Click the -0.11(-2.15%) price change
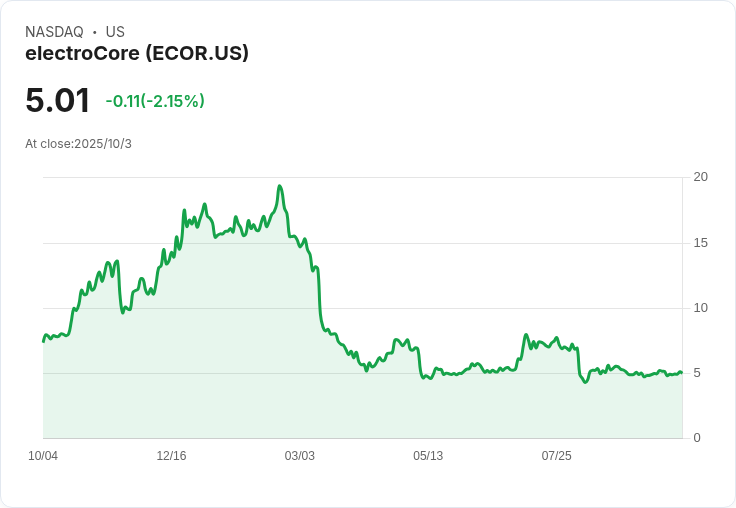 point(155,101)
